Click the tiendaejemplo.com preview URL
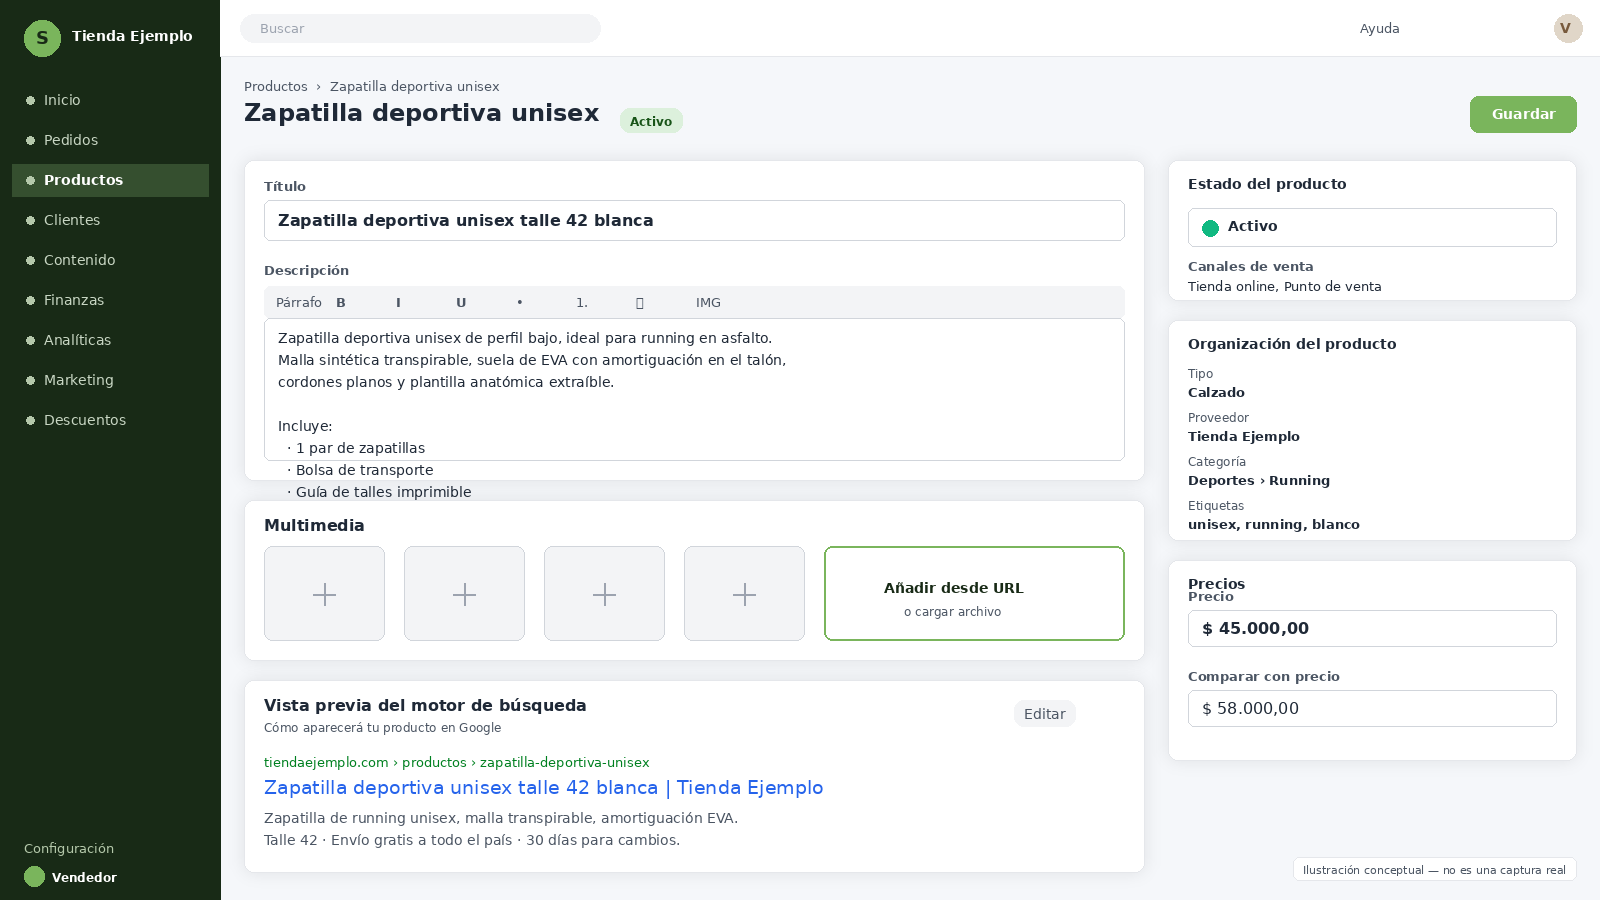Viewport: 1600px width, 900px height. tap(456, 762)
